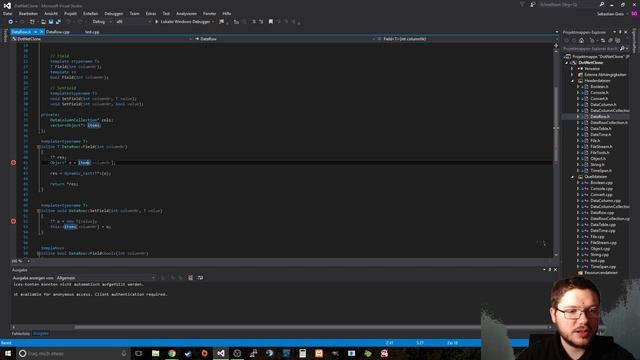Switch to the test.cpp editor tab

tap(92, 32)
